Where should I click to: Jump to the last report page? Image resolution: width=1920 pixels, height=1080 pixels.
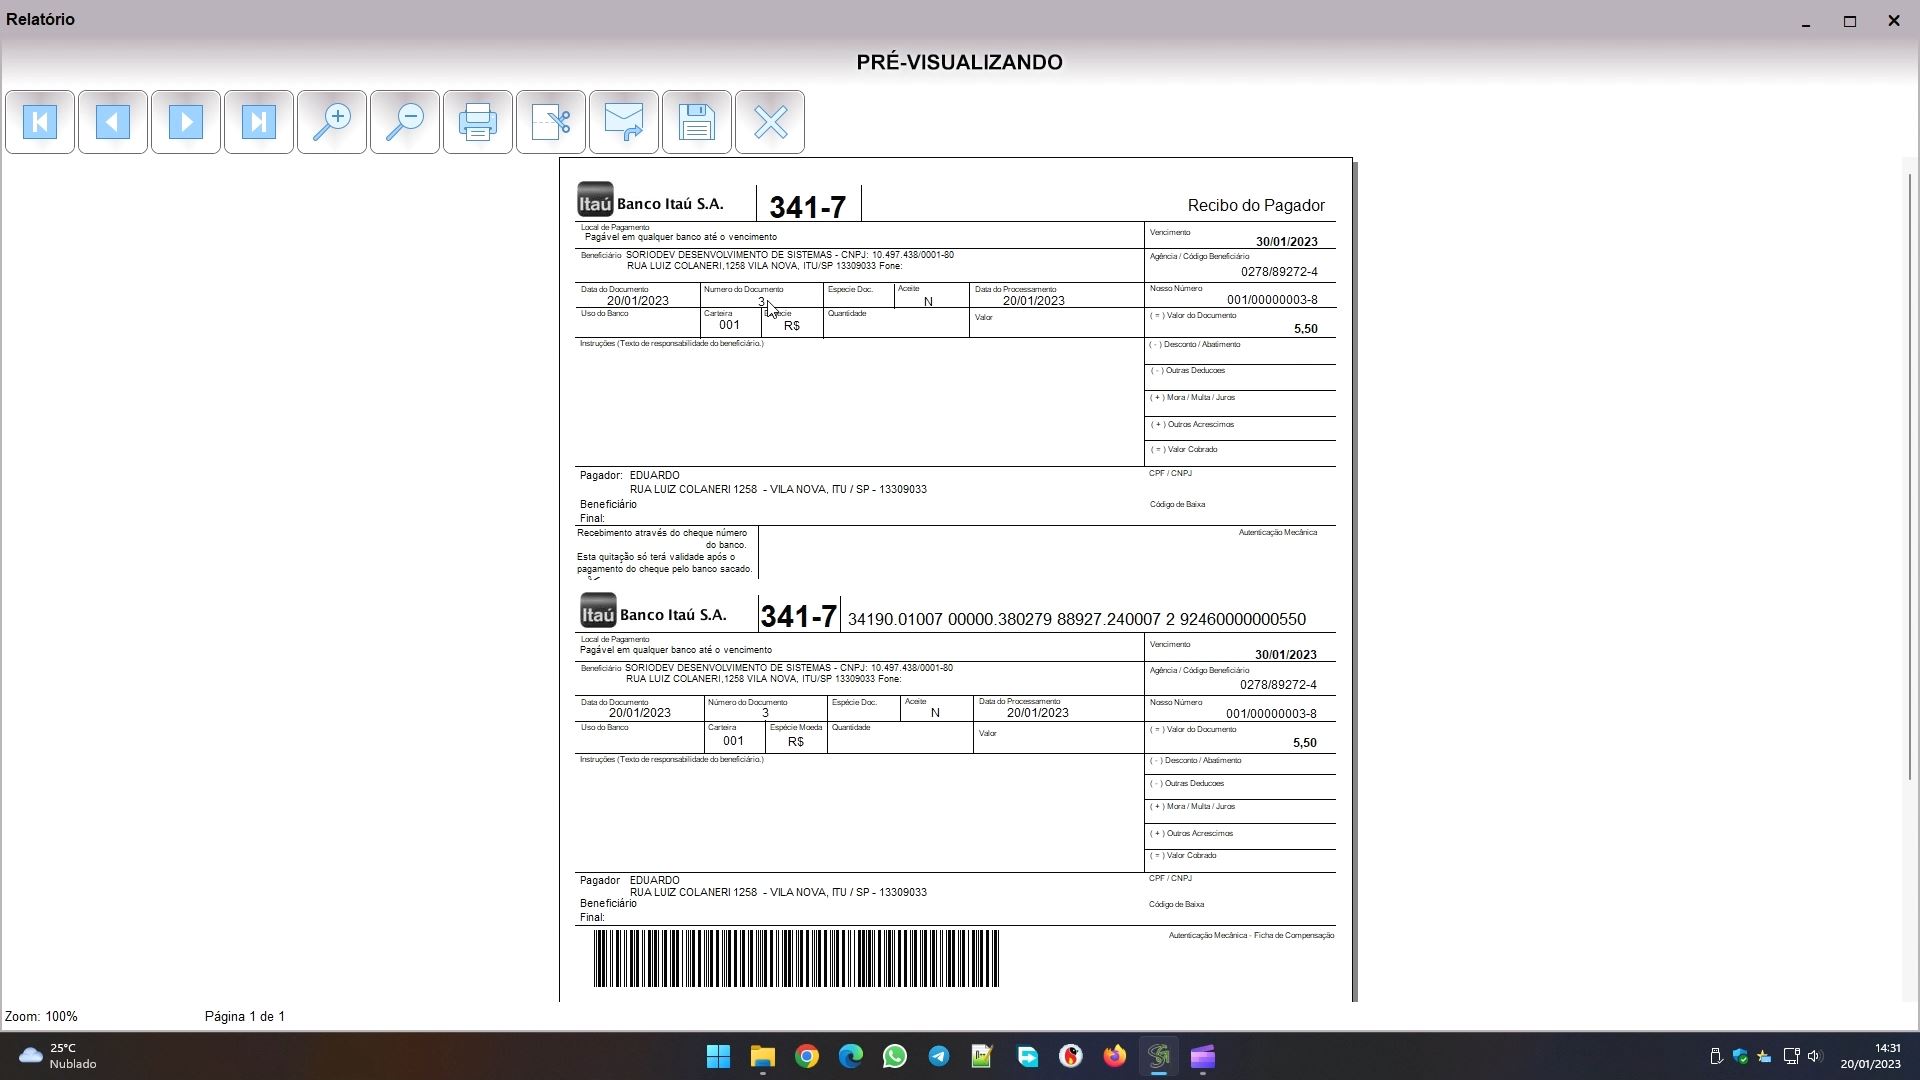pos(259,122)
